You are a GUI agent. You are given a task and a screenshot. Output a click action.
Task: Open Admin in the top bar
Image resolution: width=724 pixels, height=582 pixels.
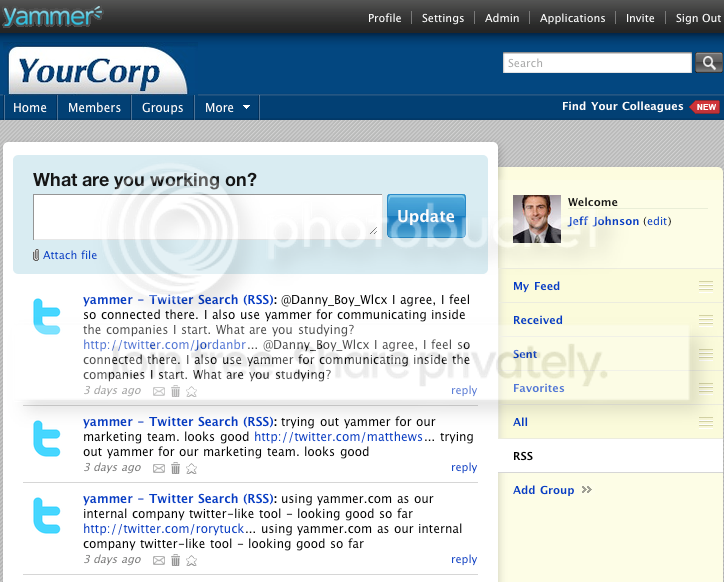coord(502,18)
